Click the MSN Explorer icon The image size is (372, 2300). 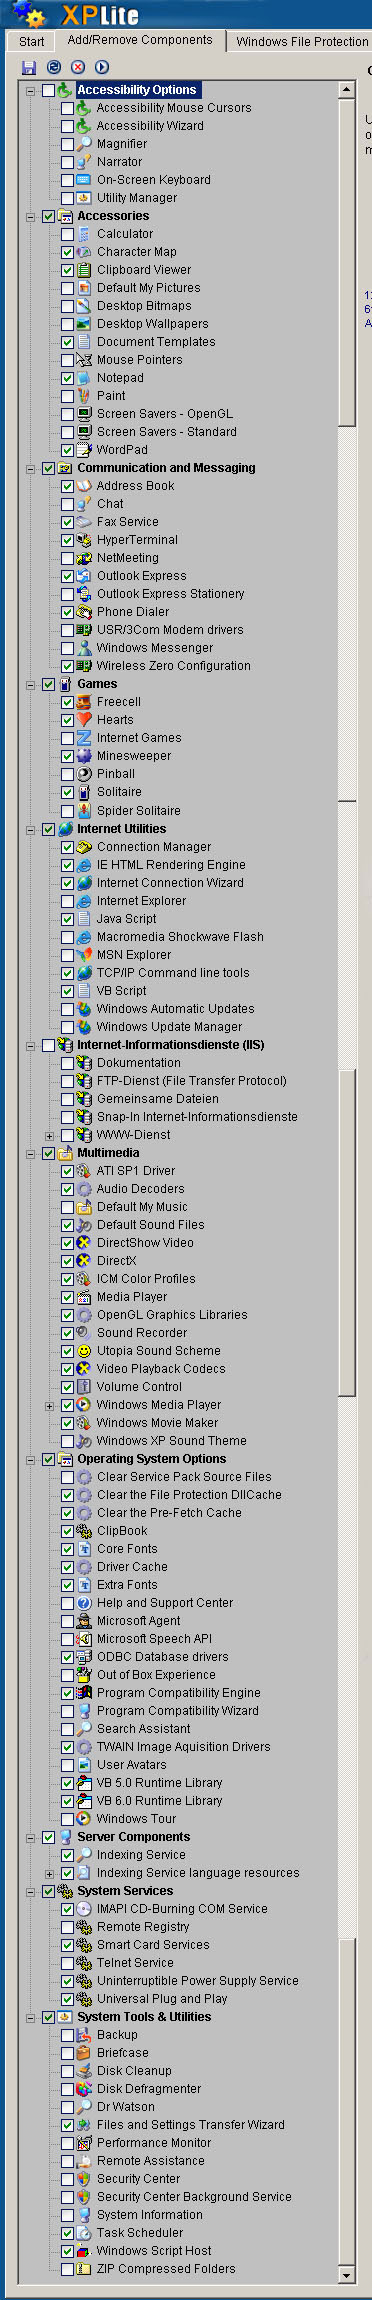pos(85,955)
